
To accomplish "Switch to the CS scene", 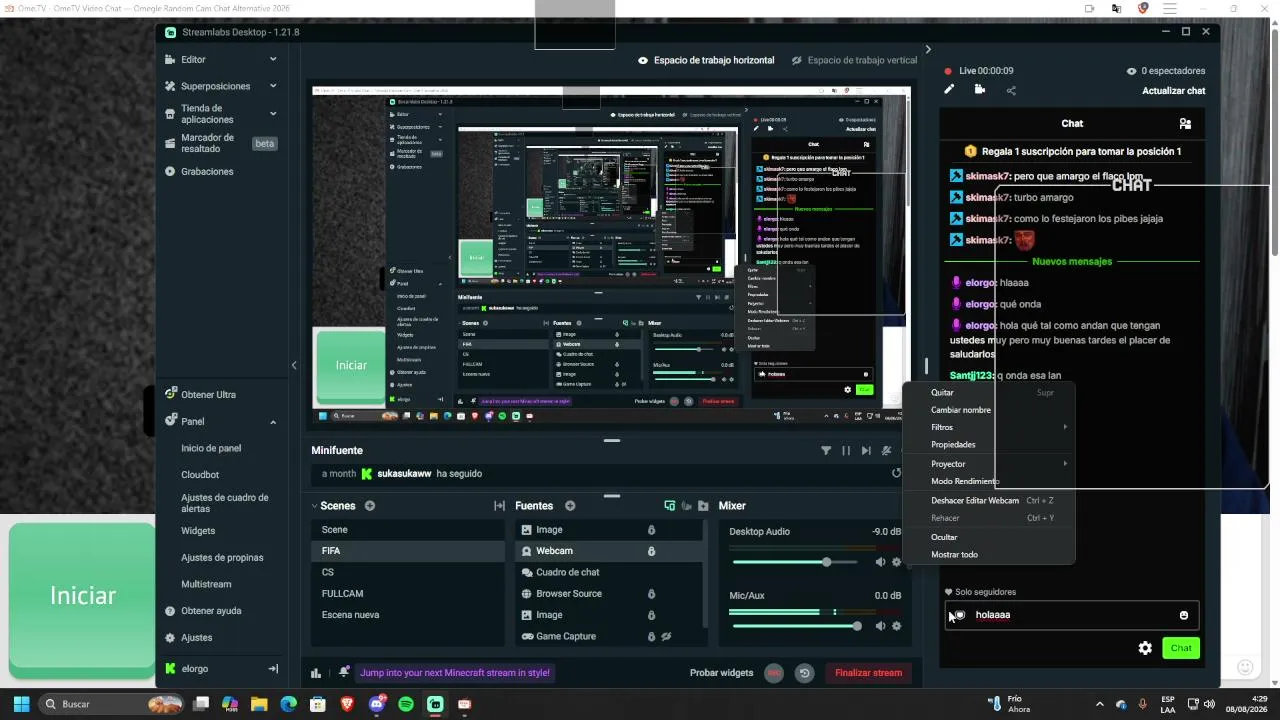I will point(408,572).
